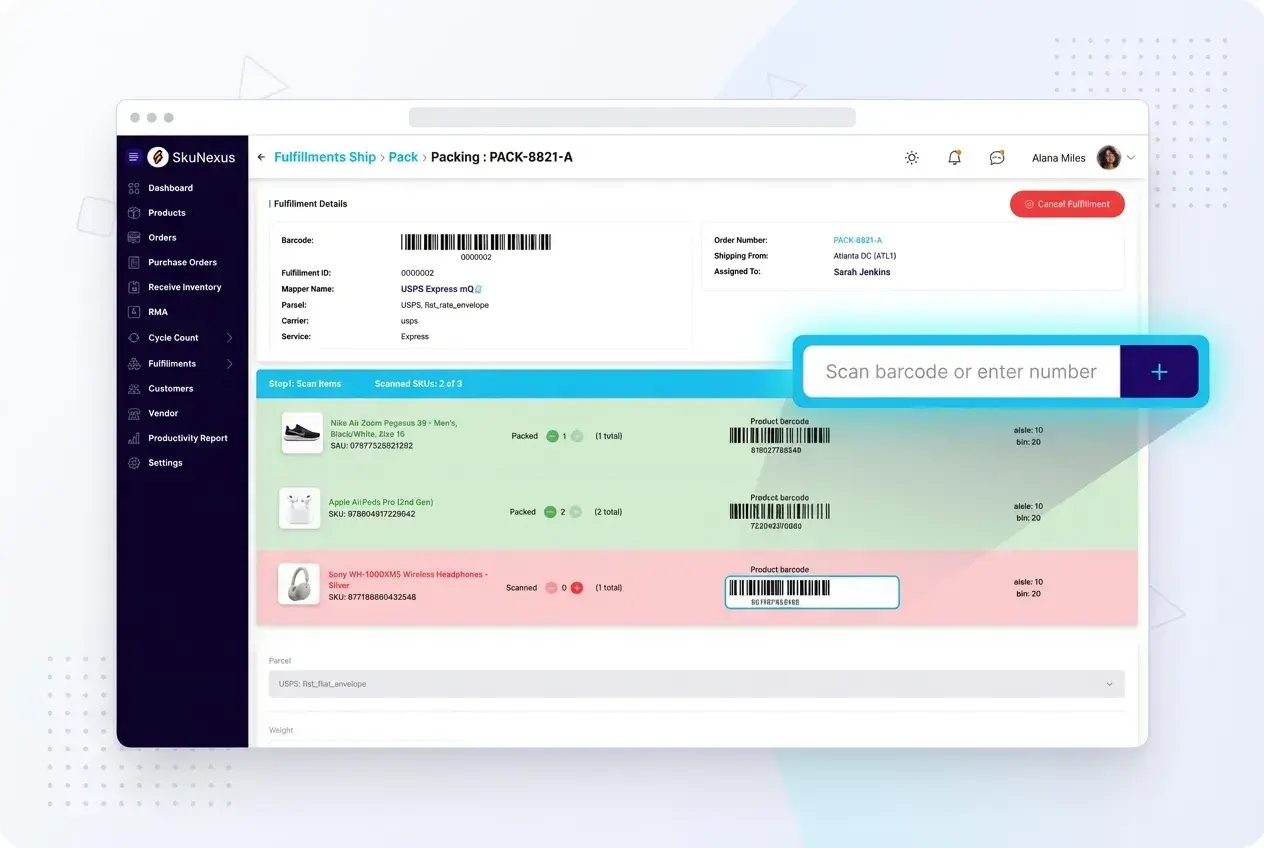Open the notifications bell
Image resolution: width=1264 pixels, height=848 pixels.
click(954, 157)
